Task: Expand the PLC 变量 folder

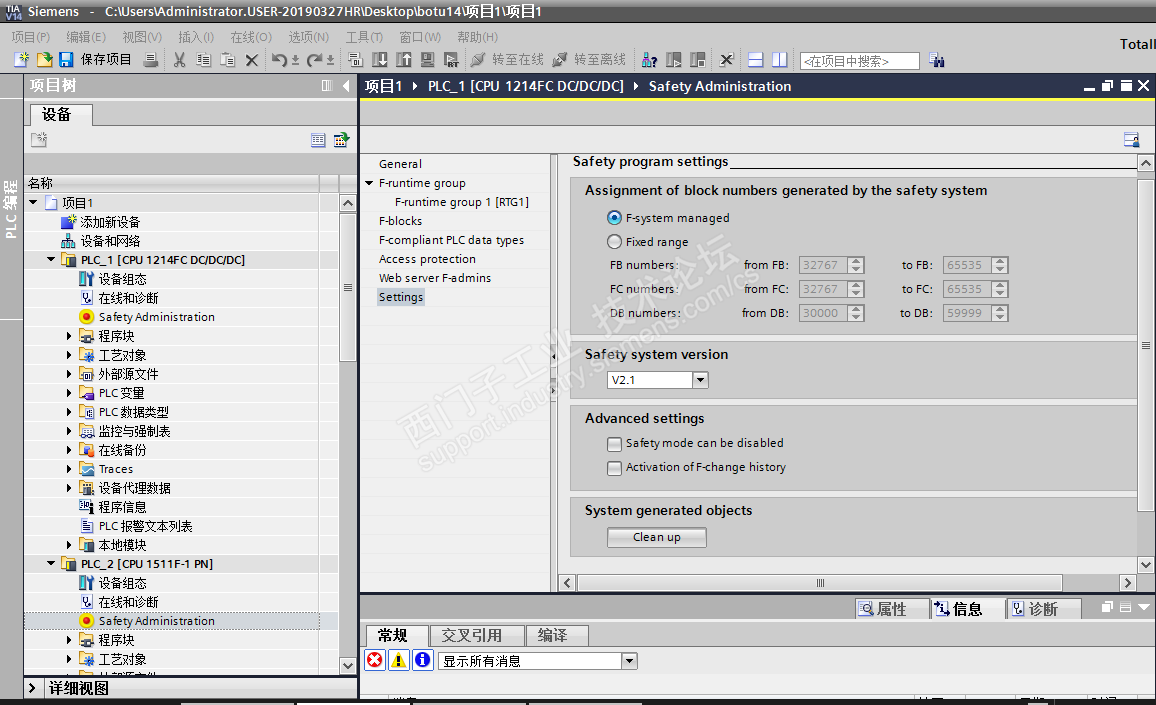Action: click(69, 393)
